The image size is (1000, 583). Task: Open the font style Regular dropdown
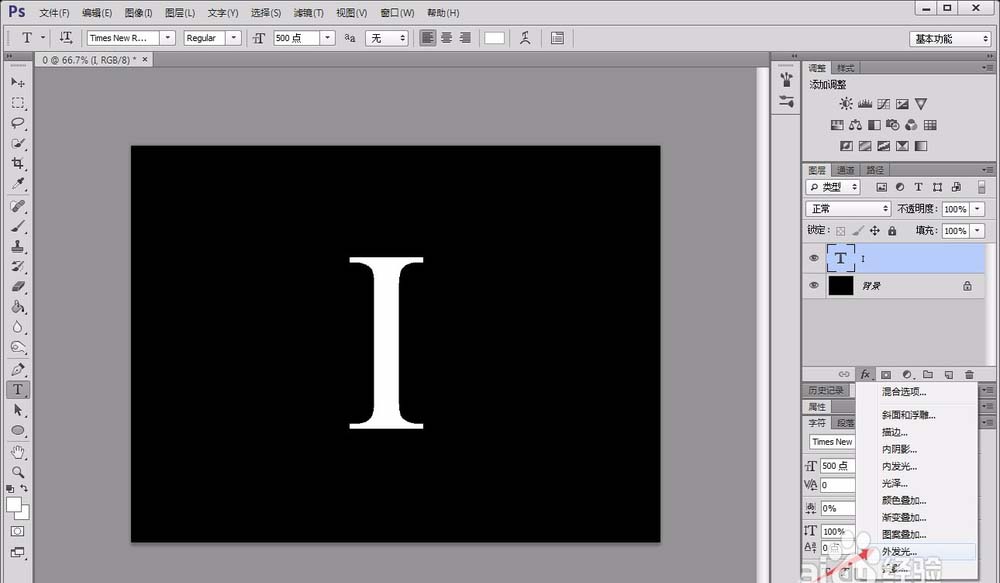point(233,38)
